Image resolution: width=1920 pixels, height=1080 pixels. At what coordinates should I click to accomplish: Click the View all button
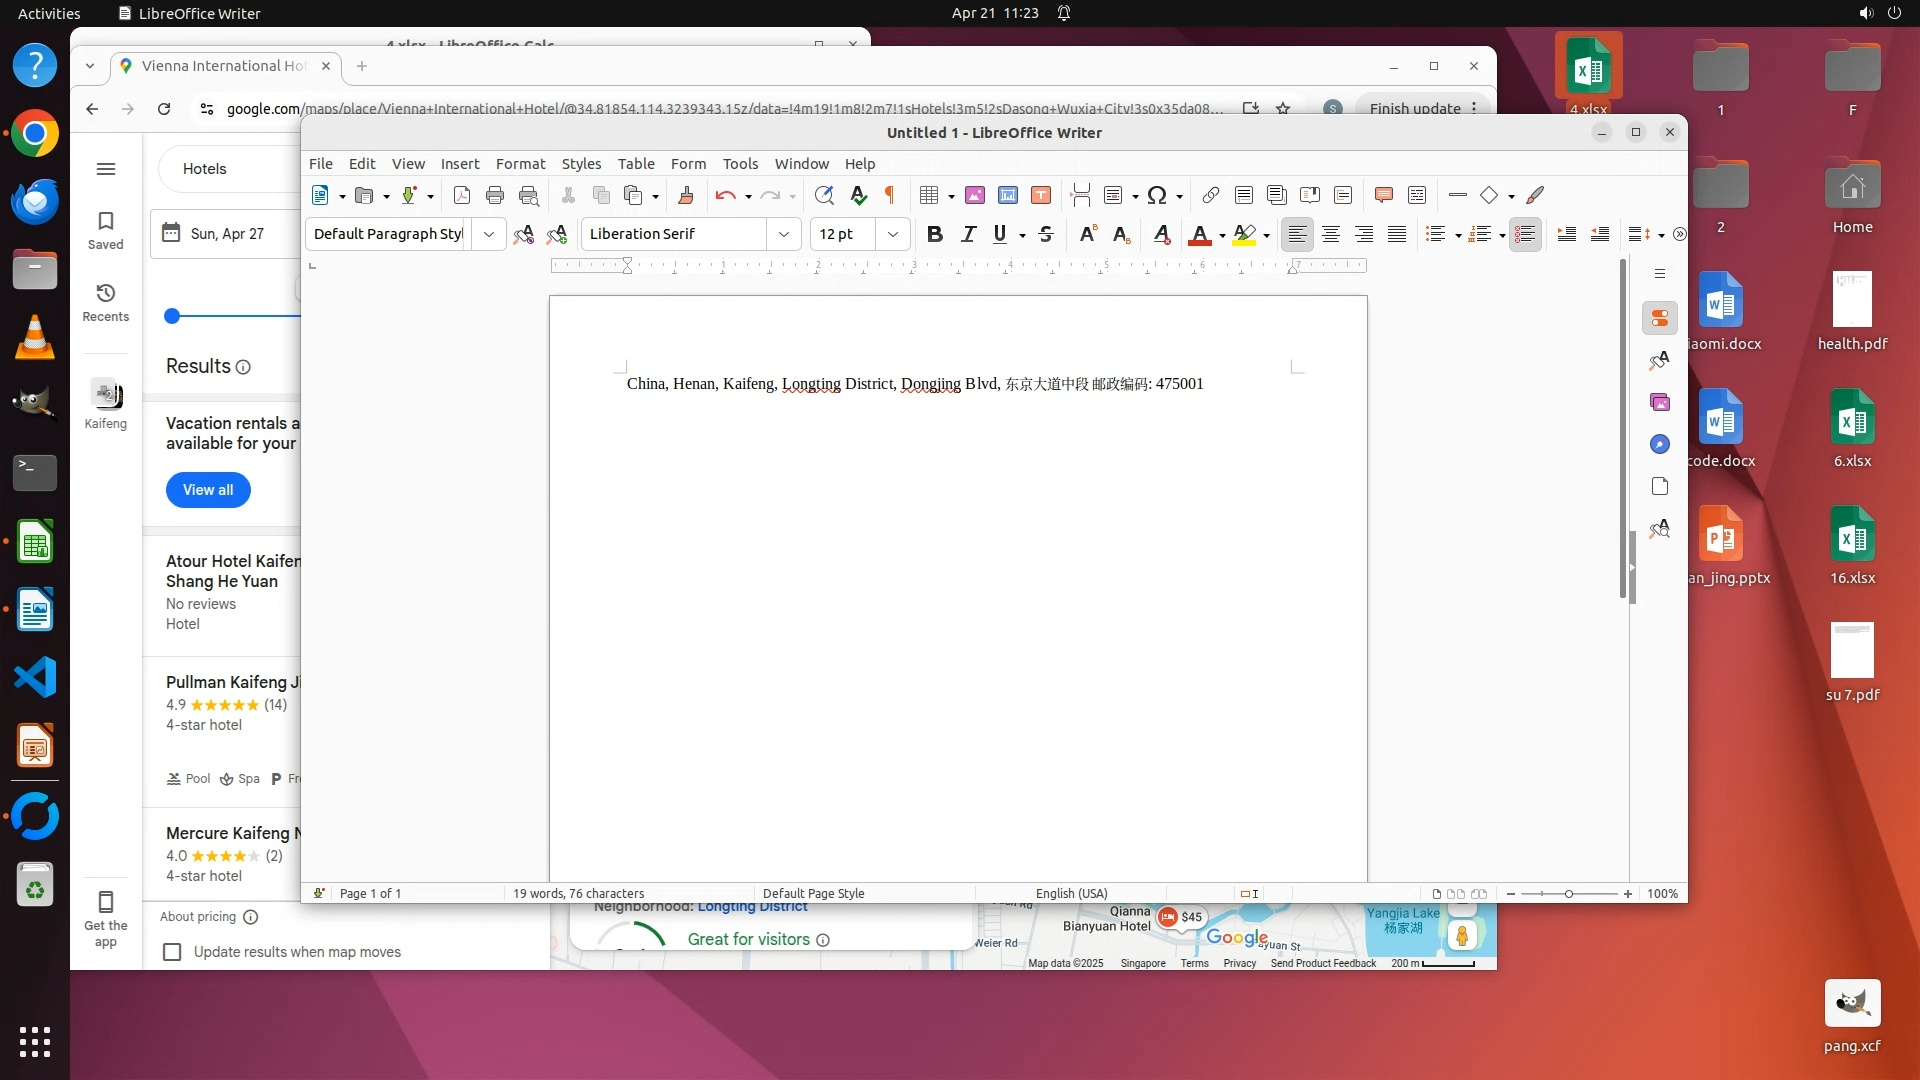point(208,490)
